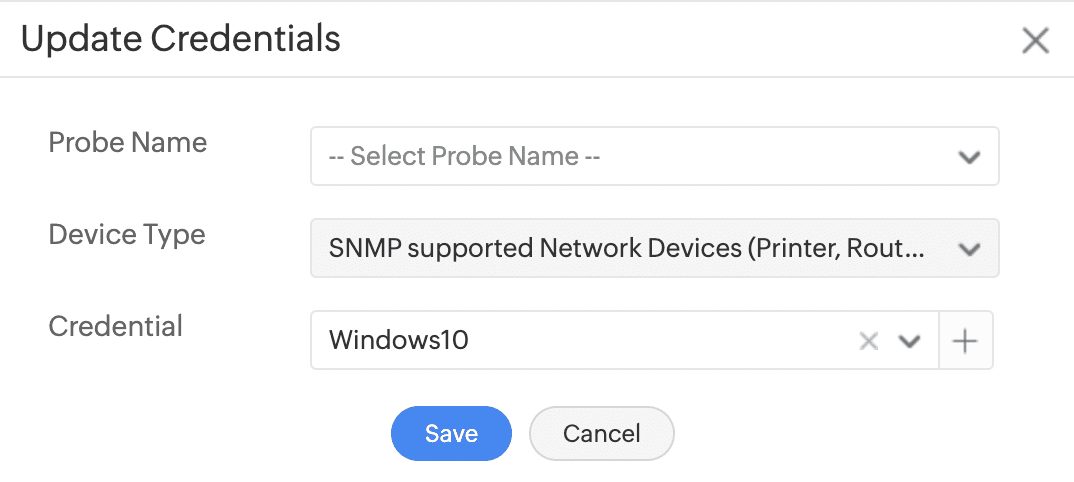Add a new credential with plus icon

[965, 342]
